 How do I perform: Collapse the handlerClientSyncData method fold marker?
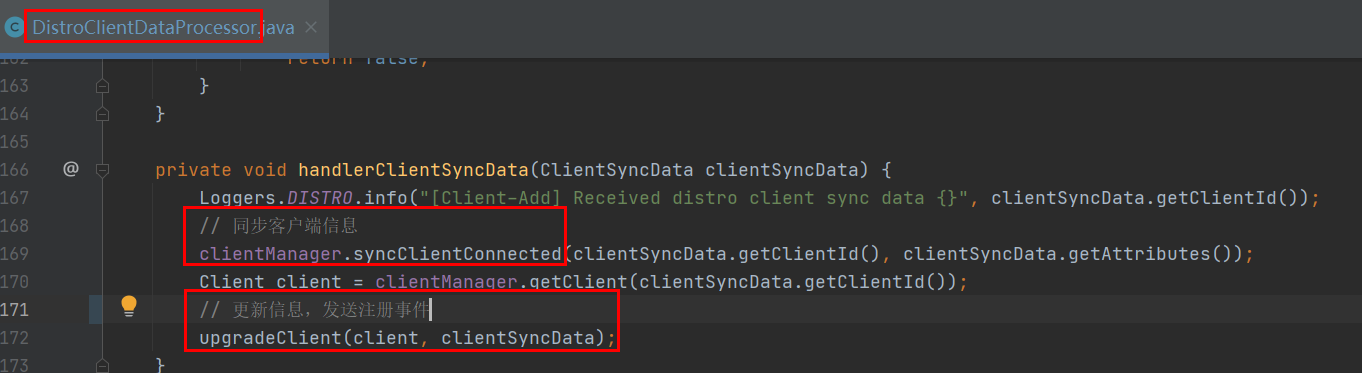pyautogui.click(x=102, y=170)
